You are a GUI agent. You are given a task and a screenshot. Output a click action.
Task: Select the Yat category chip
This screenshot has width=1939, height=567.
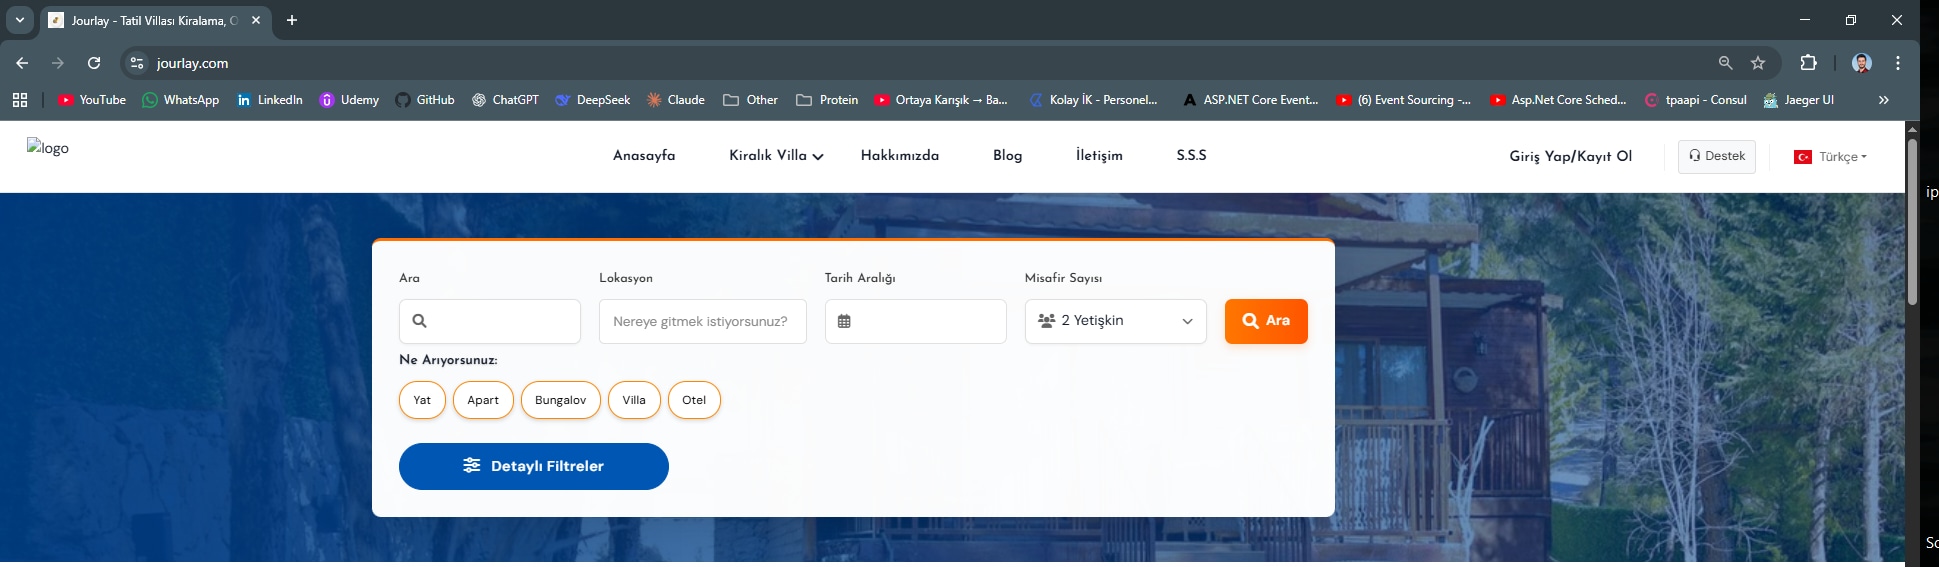[422, 400]
